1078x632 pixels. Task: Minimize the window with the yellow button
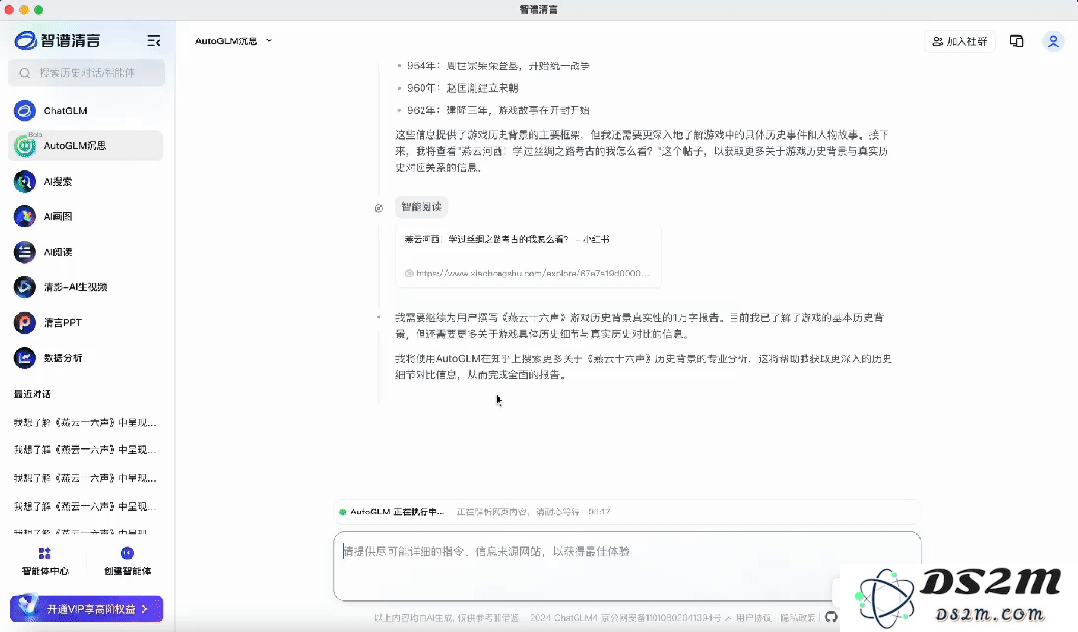click(x=24, y=10)
